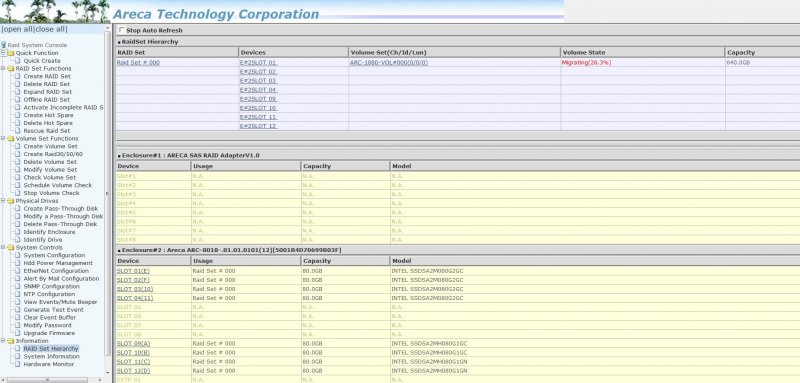Collapse the RAID Set Functions folder
Viewport: 800px width, 383px height.
tap(3, 68)
